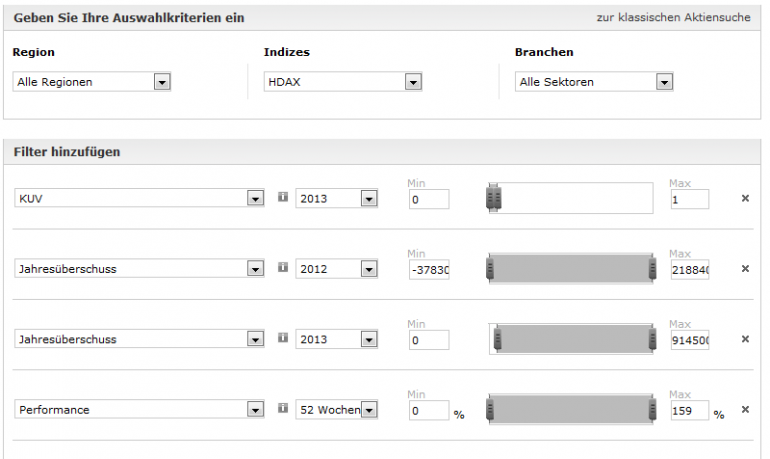Remove the KUV filter row

pyautogui.click(x=744, y=199)
